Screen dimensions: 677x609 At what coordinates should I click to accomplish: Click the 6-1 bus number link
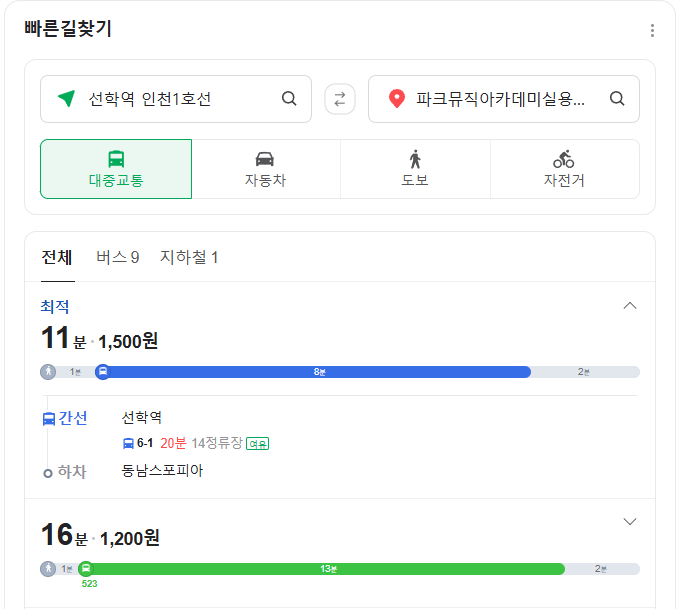pos(145,443)
